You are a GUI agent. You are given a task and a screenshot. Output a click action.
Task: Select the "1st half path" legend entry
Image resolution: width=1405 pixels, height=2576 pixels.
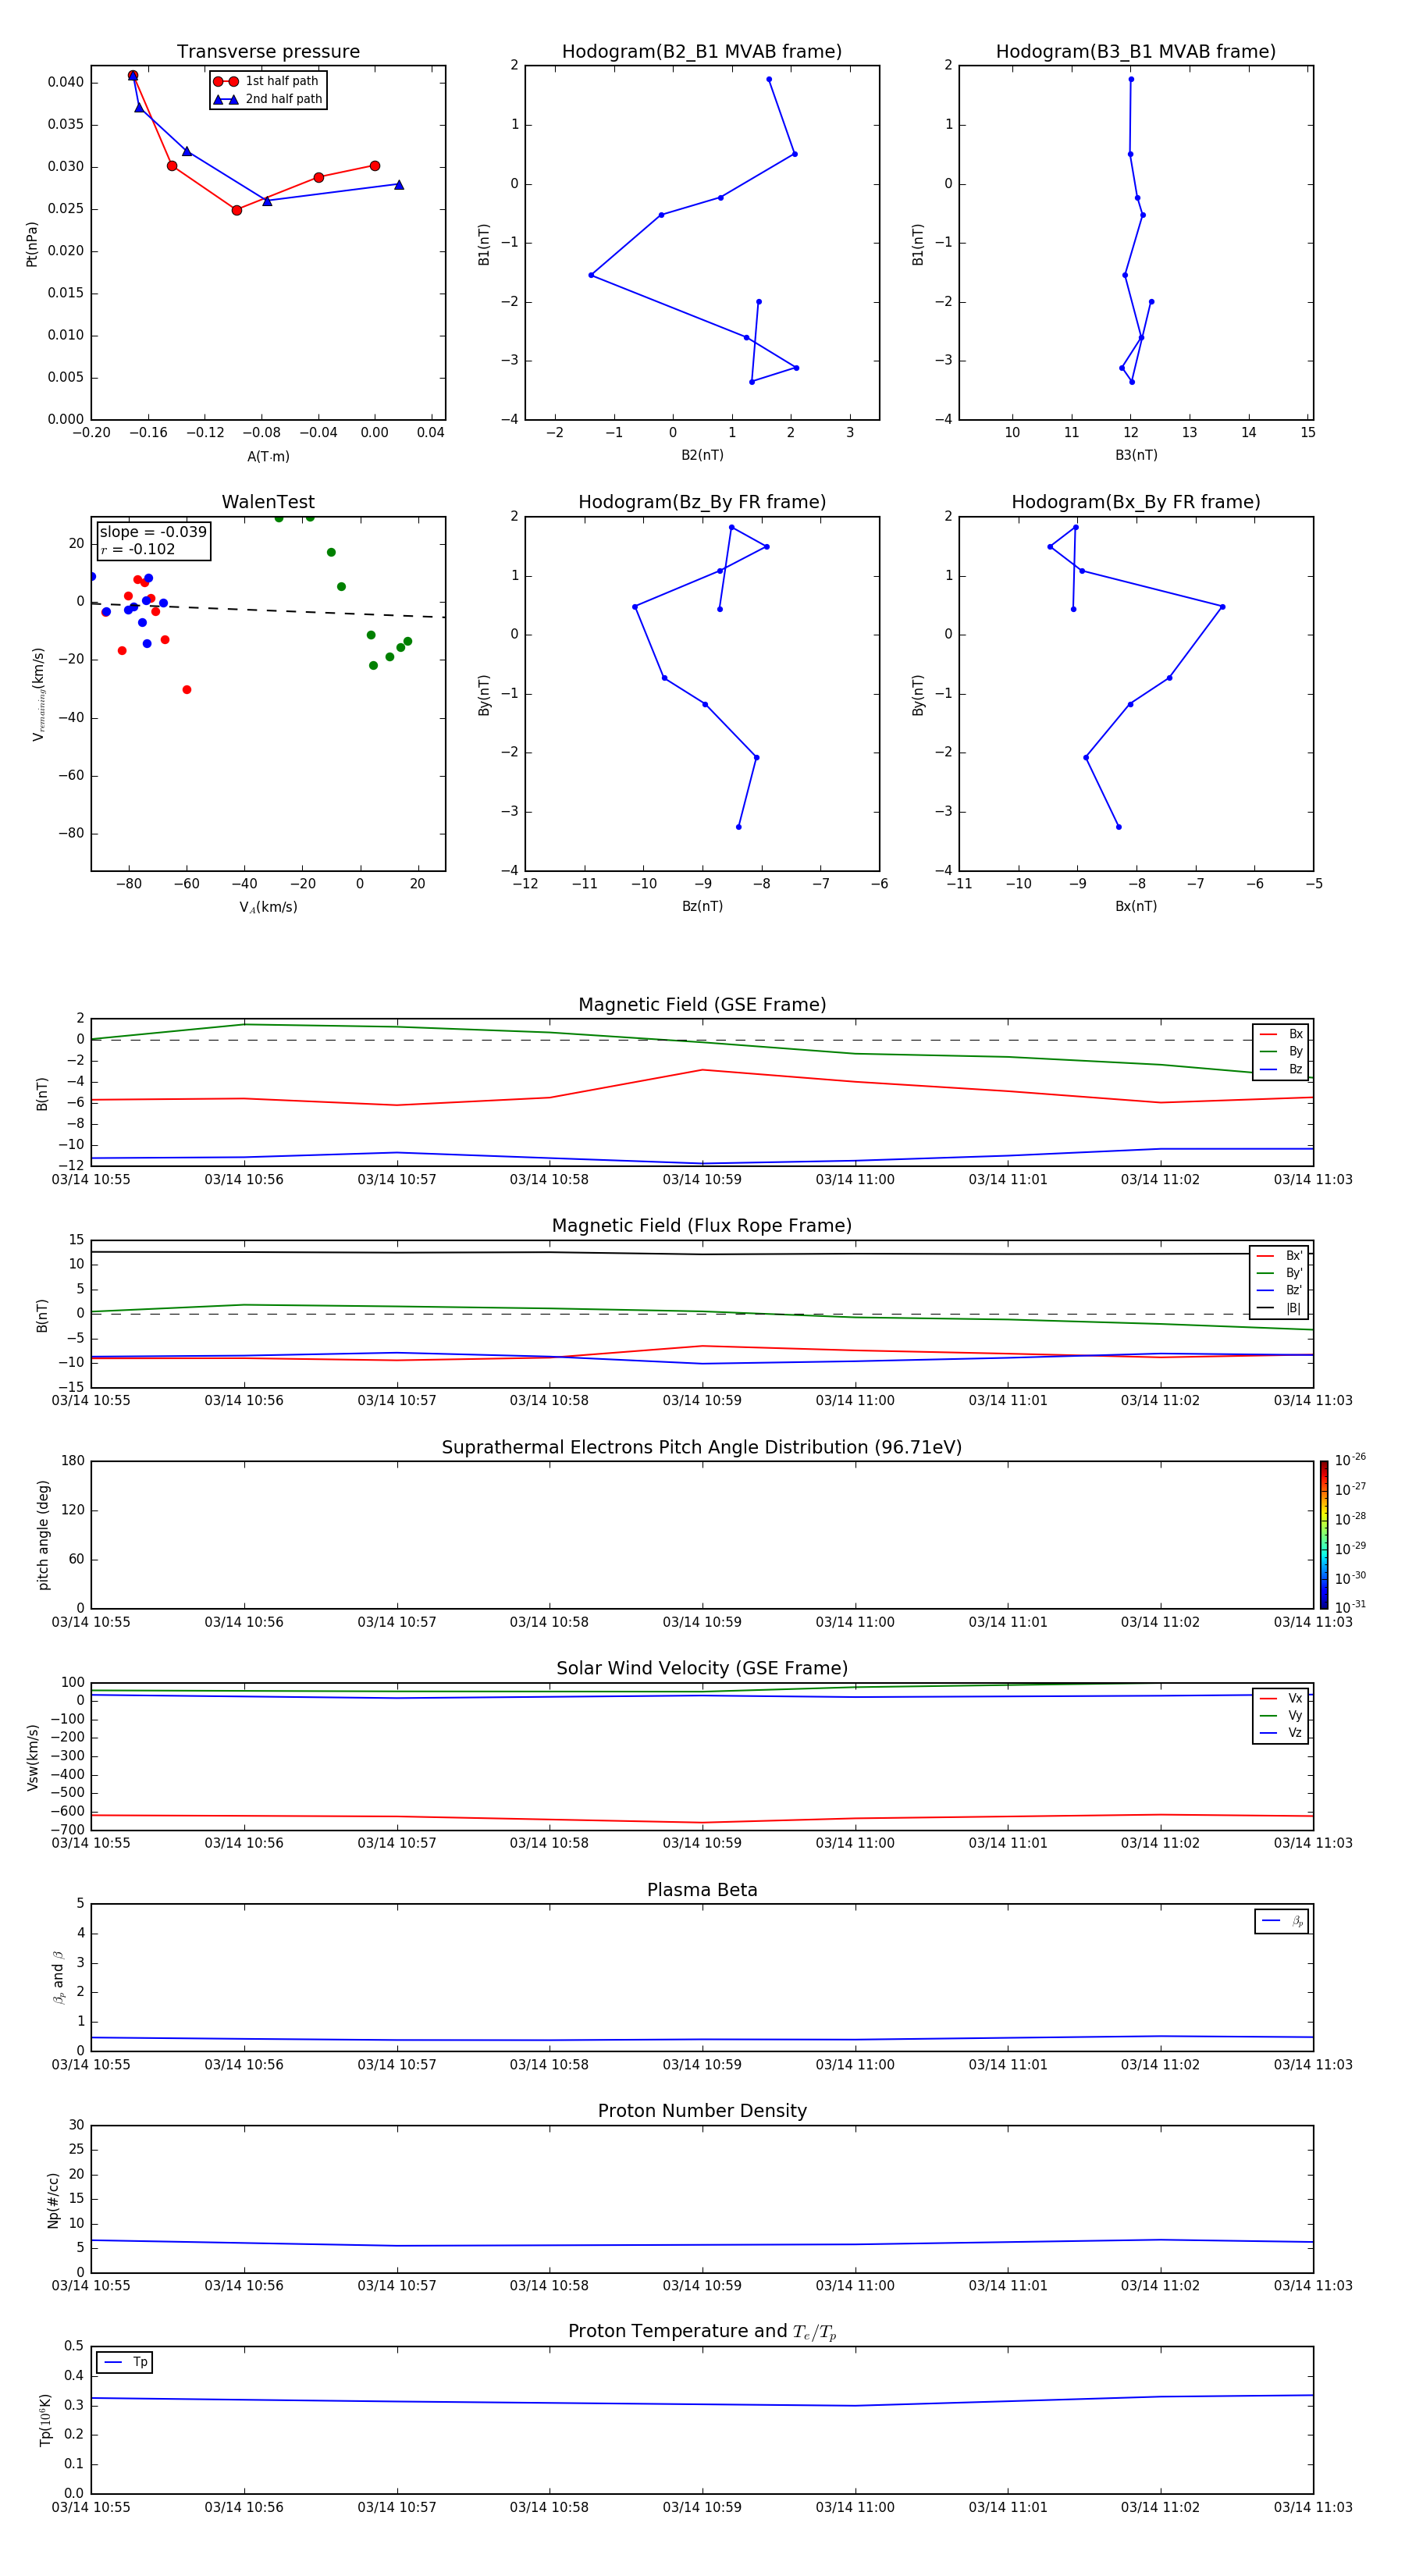click(267, 81)
